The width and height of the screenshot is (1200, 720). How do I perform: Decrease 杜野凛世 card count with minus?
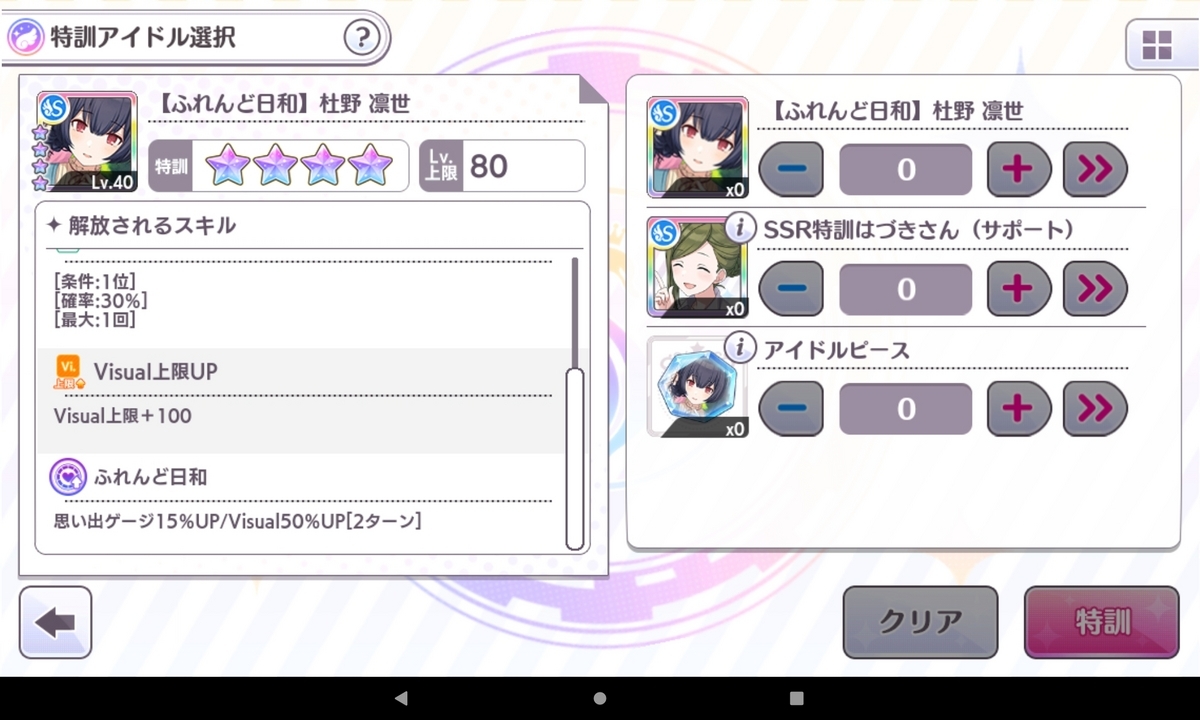pyautogui.click(x=791, y=169)
